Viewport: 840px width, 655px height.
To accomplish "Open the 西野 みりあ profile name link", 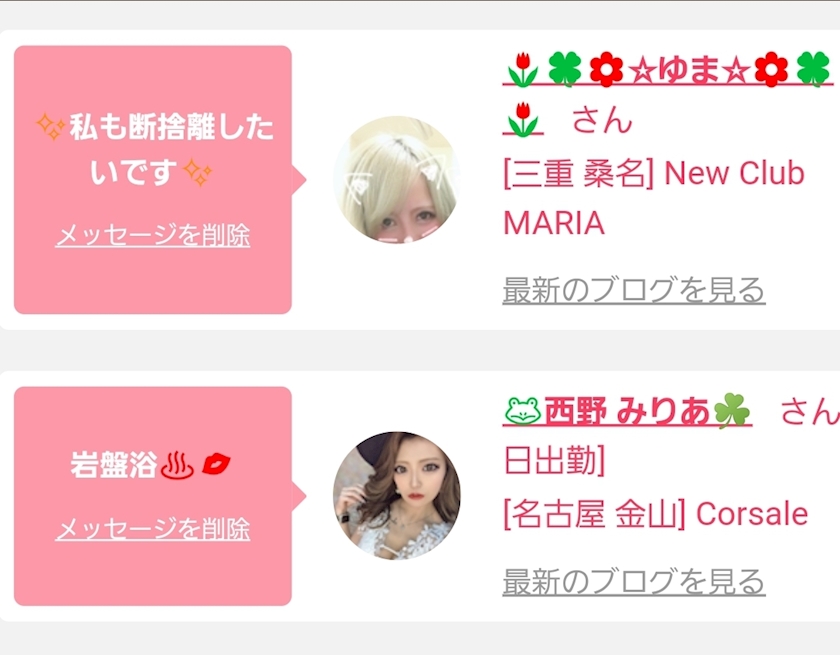I will pos(627,411).
